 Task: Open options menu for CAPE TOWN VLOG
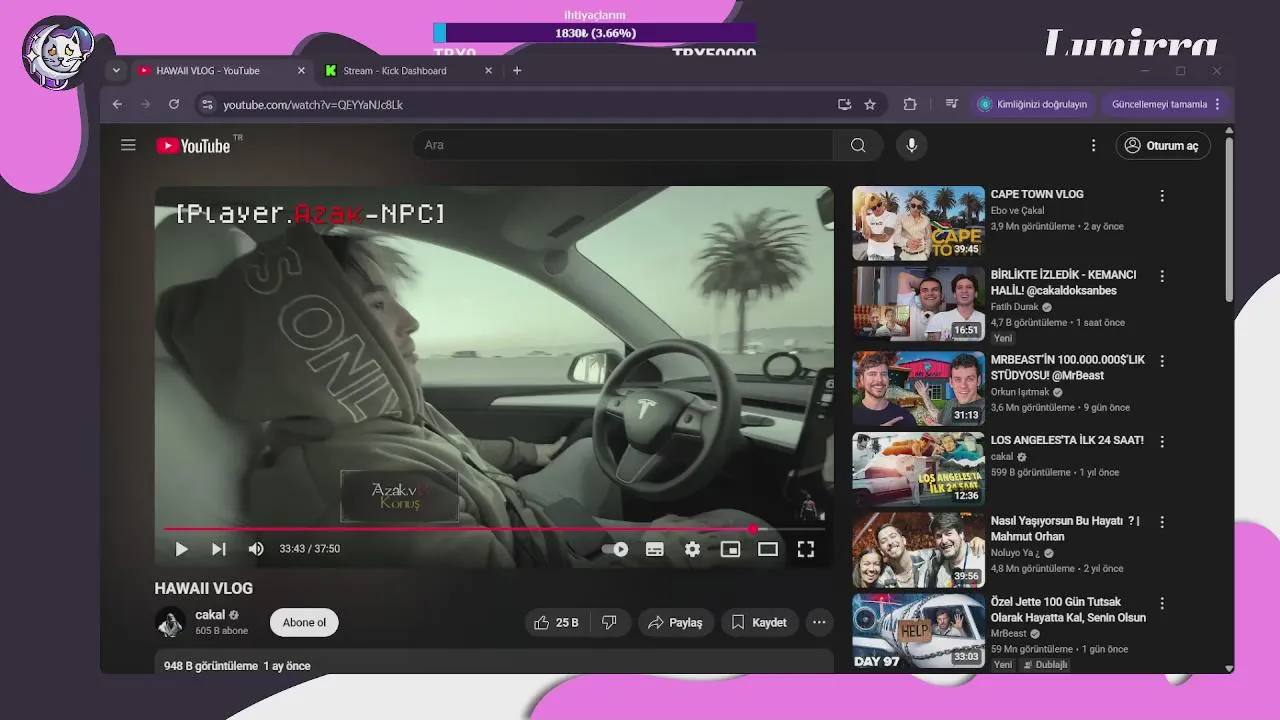(1162, 196)
